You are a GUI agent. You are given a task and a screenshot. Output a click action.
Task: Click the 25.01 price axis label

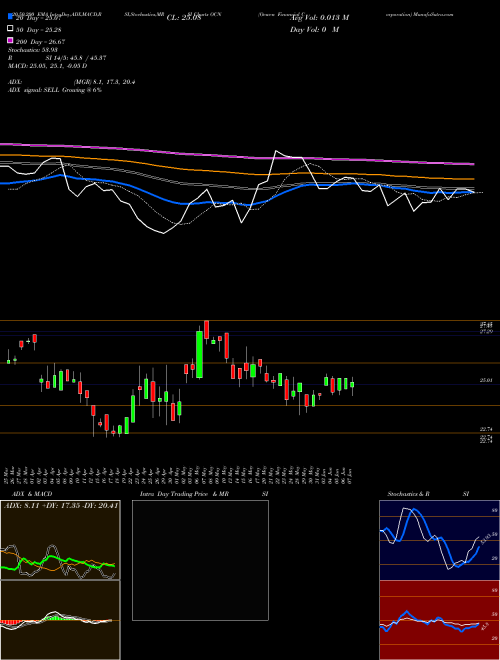coord(486,381)
